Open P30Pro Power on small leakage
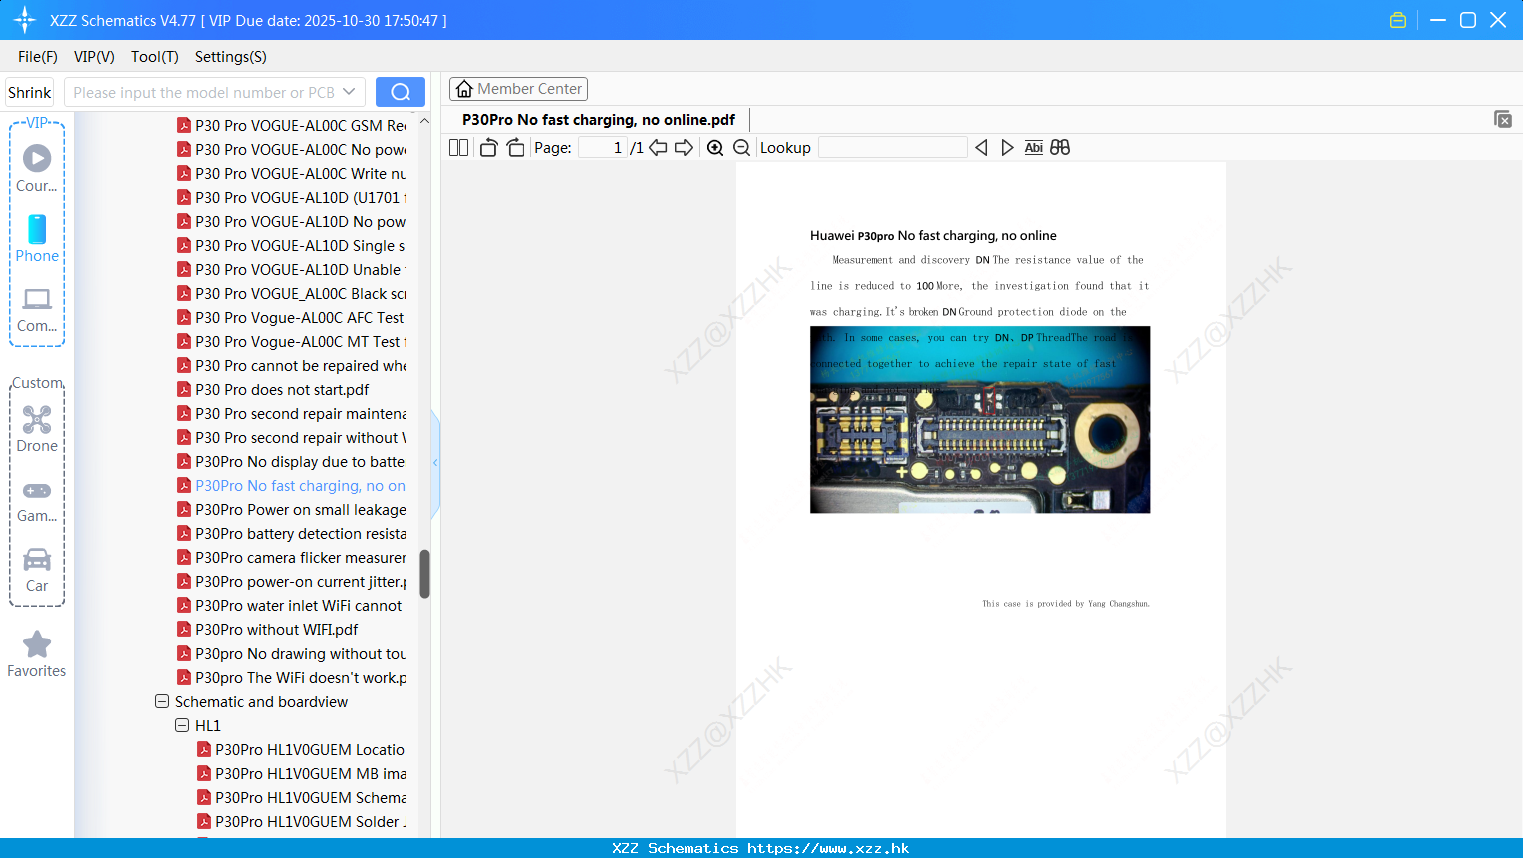 pyautogui.click(x=292, y=510)
